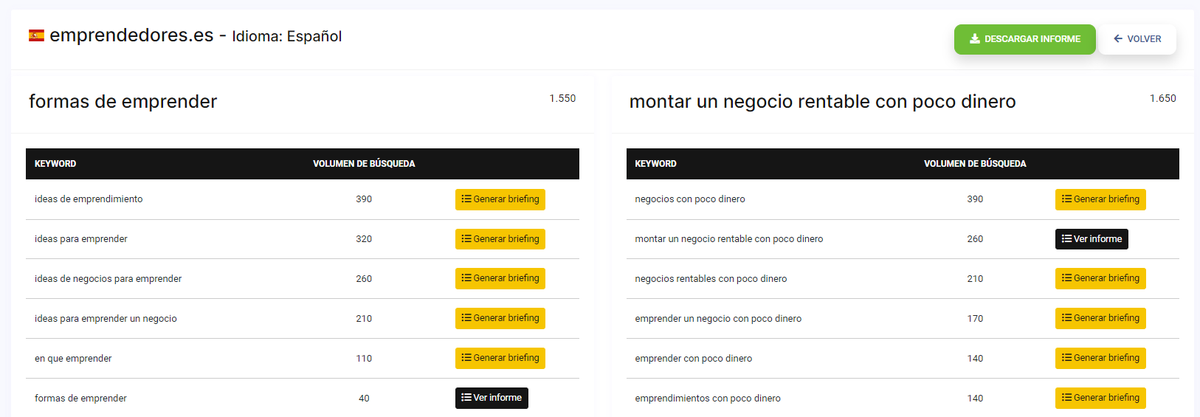Image resolution: width=1200 pixels, height=417 pixels.
Task: Click the Spanish flag icon beside emprendedores.es
Action: pyautogui.click(x=36, y=36)
